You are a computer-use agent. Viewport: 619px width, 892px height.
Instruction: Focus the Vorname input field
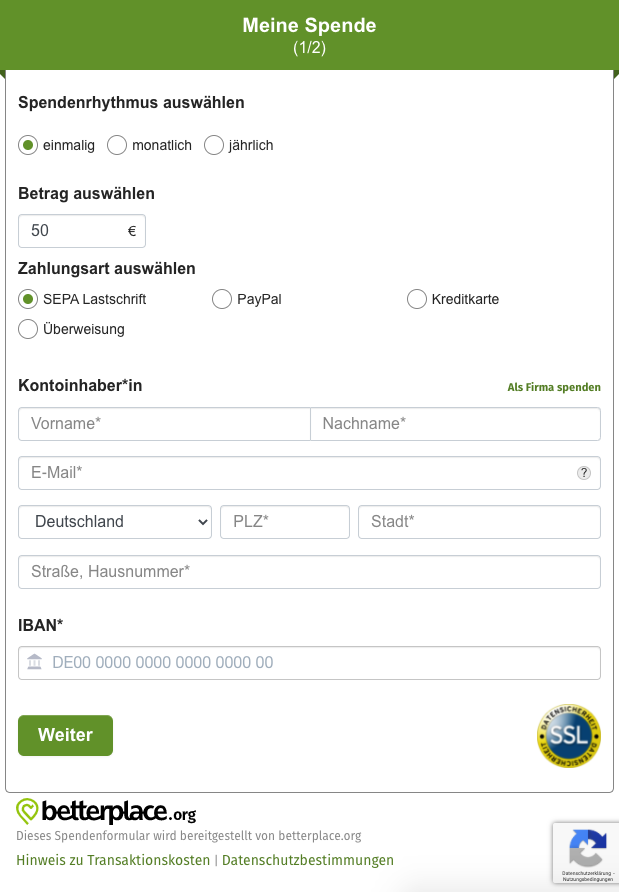(x=164, y=424)
